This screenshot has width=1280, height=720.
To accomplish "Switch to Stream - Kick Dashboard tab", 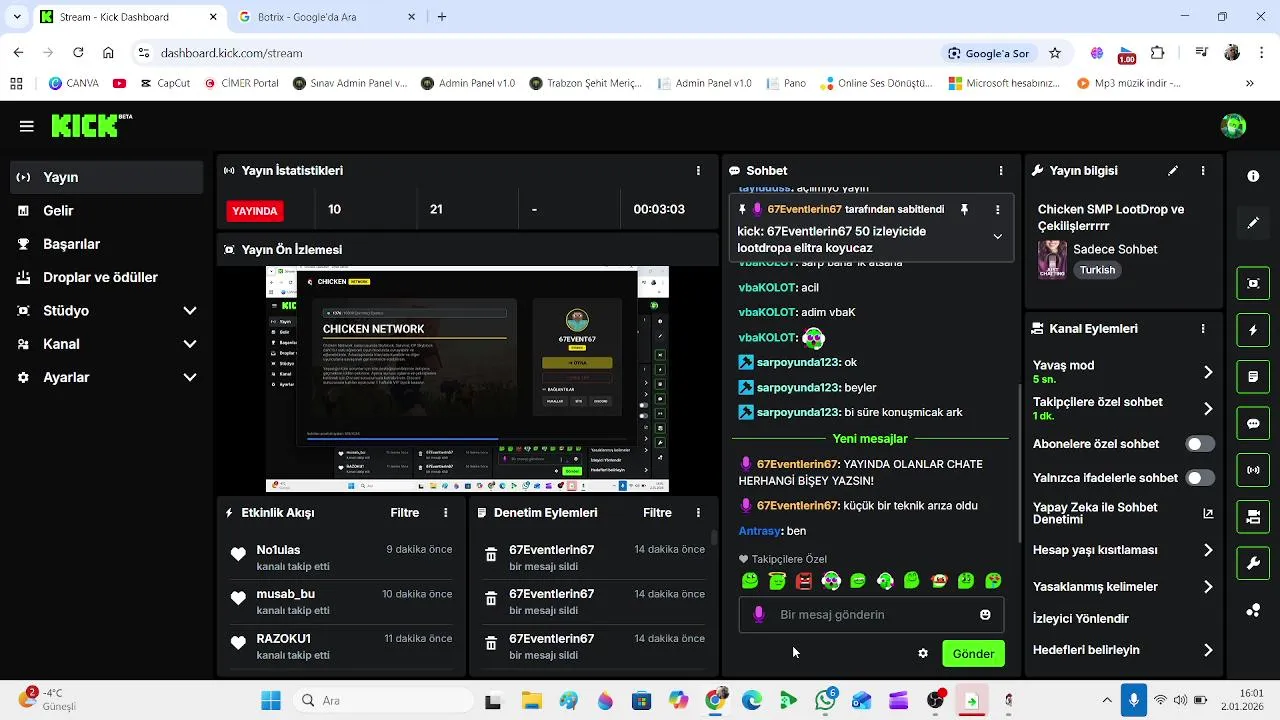I will click(128, 17).
